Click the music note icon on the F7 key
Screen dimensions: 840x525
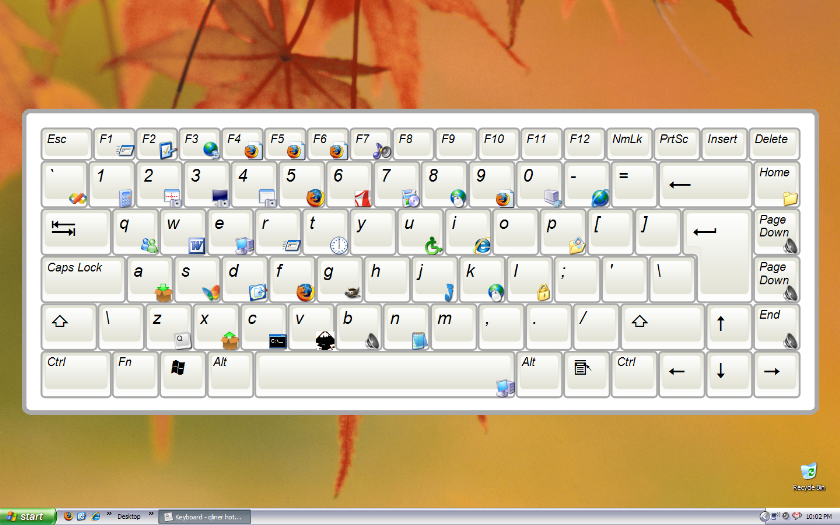pos(382,151)
